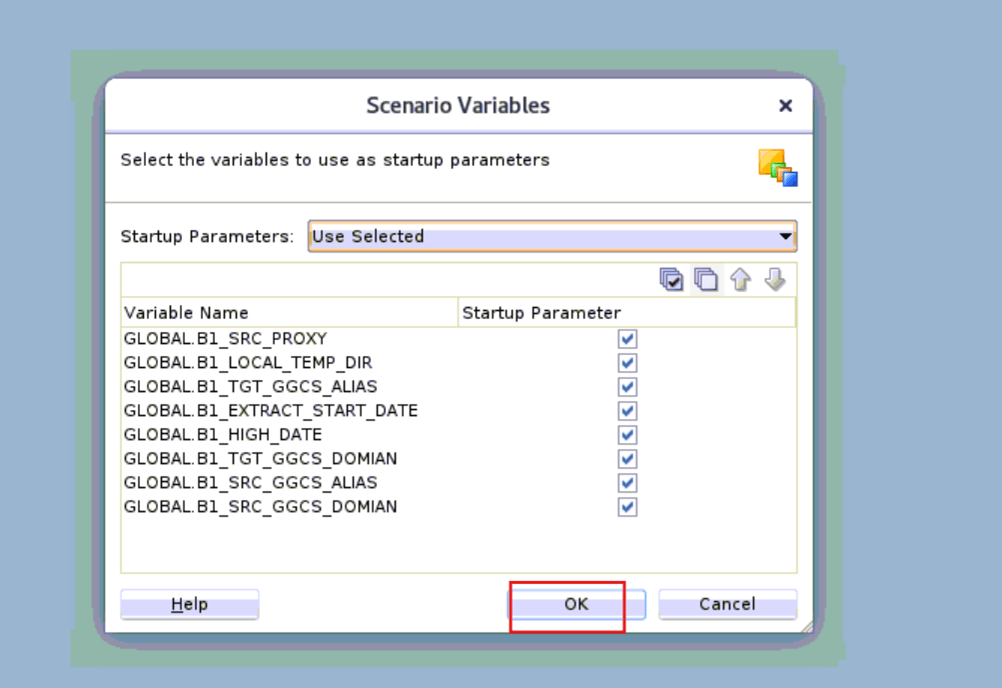This screenshot has height=688, width=1002.
Task: Disable GLOBAL.B1_LOCAL_TEMP_DIR as startup parameter
Action: pyautogui.click(x=627, y=362)
